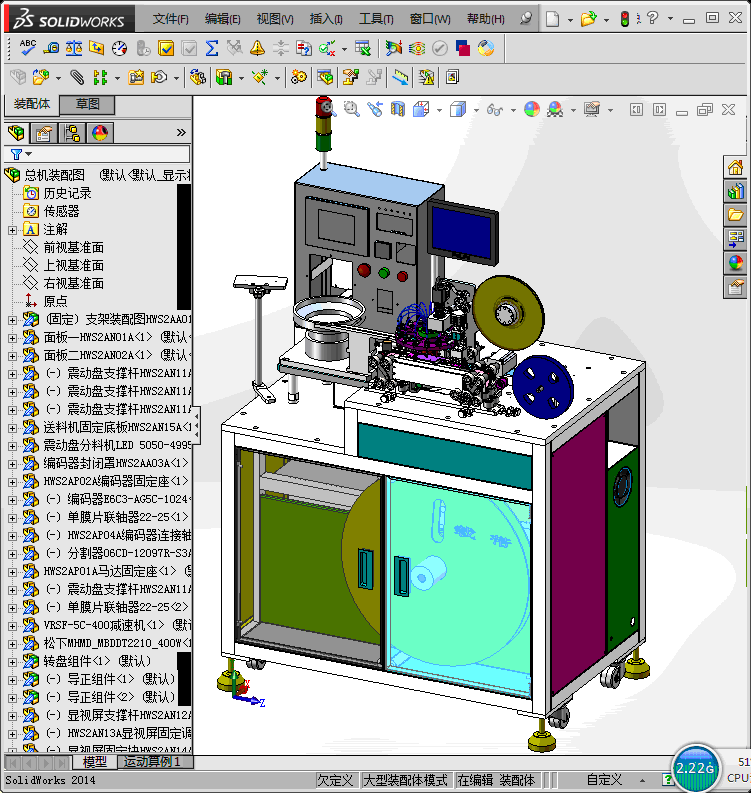Select the Measure tool

tap(51, 48)
